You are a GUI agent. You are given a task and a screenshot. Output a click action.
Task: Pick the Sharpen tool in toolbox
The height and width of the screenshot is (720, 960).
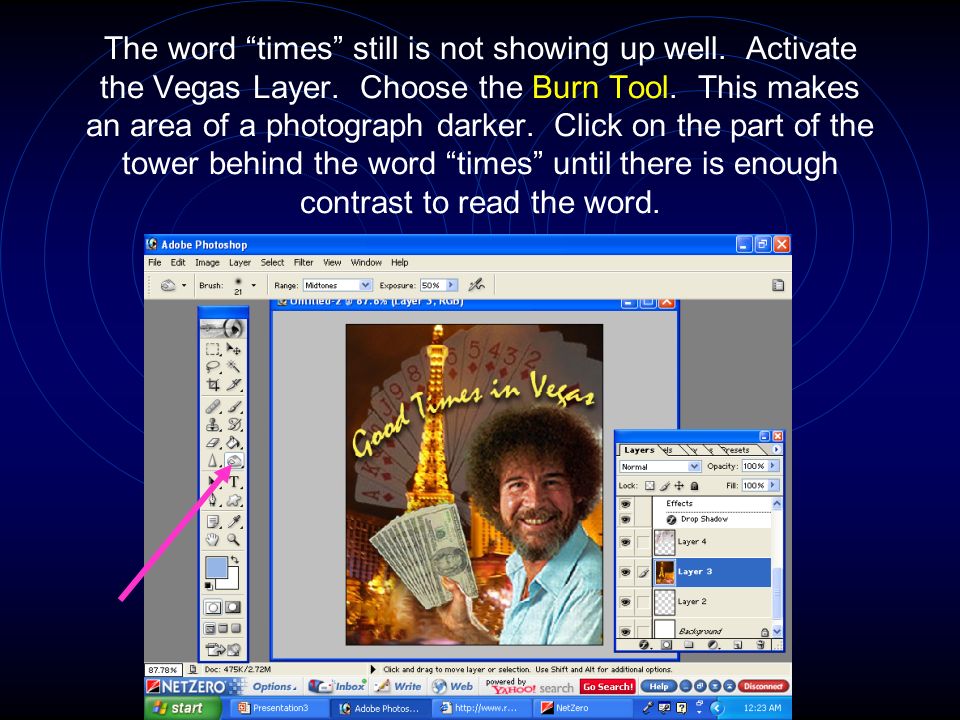click(212, 460)
